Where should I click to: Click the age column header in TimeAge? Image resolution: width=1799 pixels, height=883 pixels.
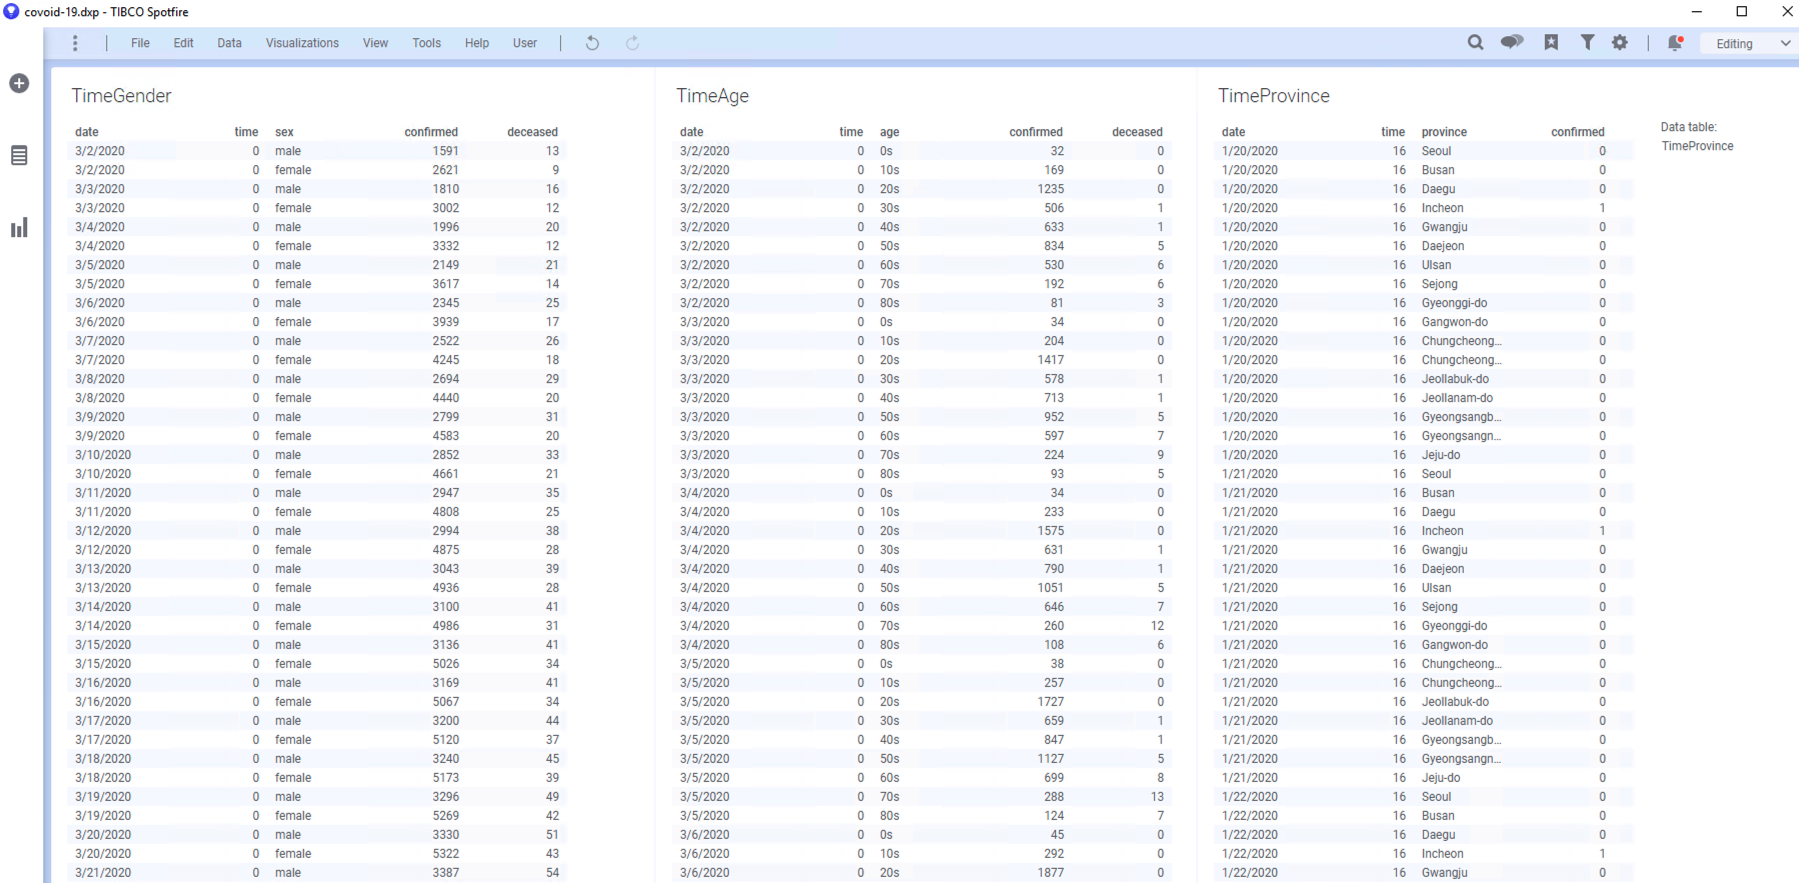(x=889, y=132)
